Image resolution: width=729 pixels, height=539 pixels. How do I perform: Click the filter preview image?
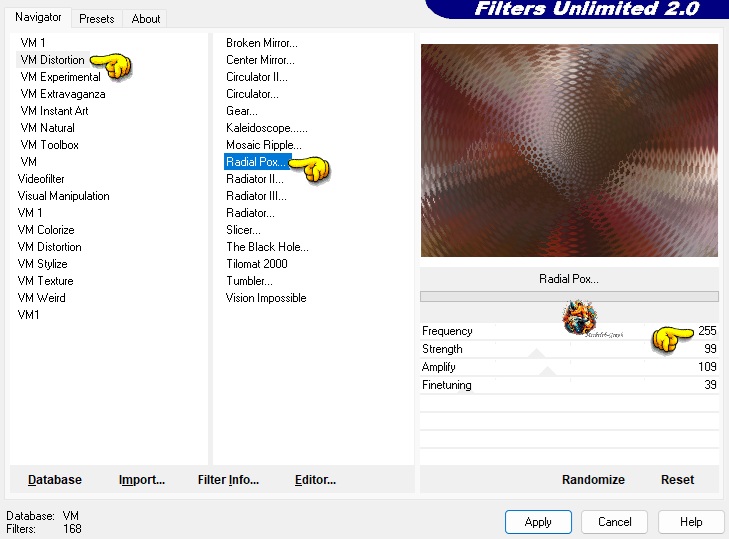(569, 150)
